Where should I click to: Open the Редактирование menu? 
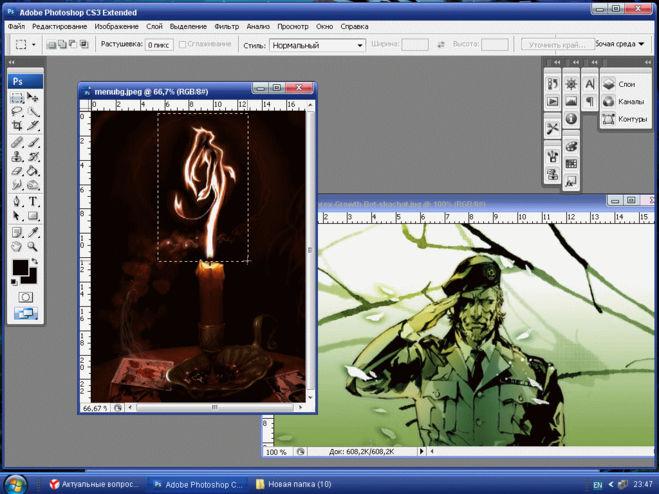[59, 26]
